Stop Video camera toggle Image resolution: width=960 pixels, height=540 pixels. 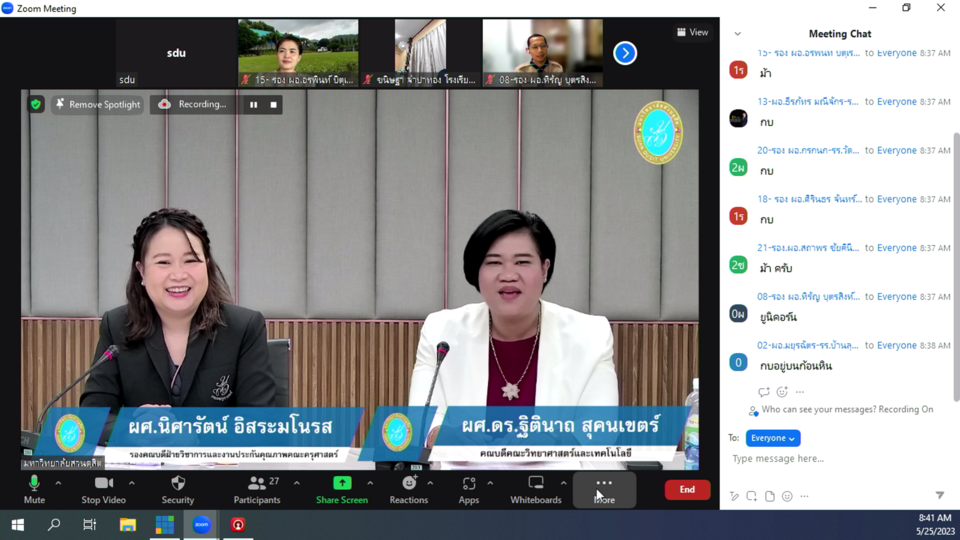pyautogui.click(x=103, y=488)
